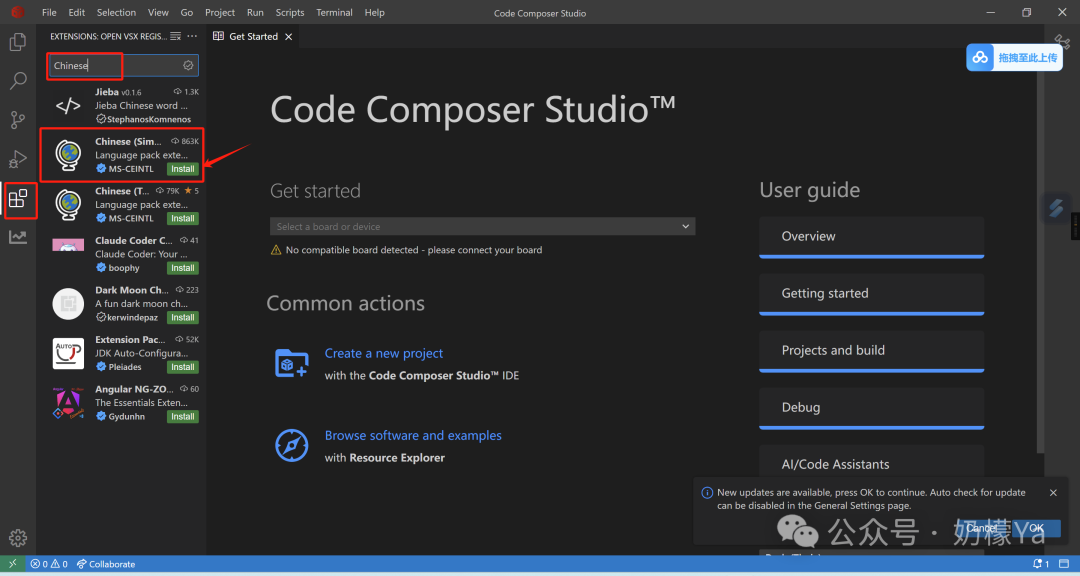Install the Chinese (Traditional) language pack
The height and width of the screenshot is (576, 1080).
point(183,218)
